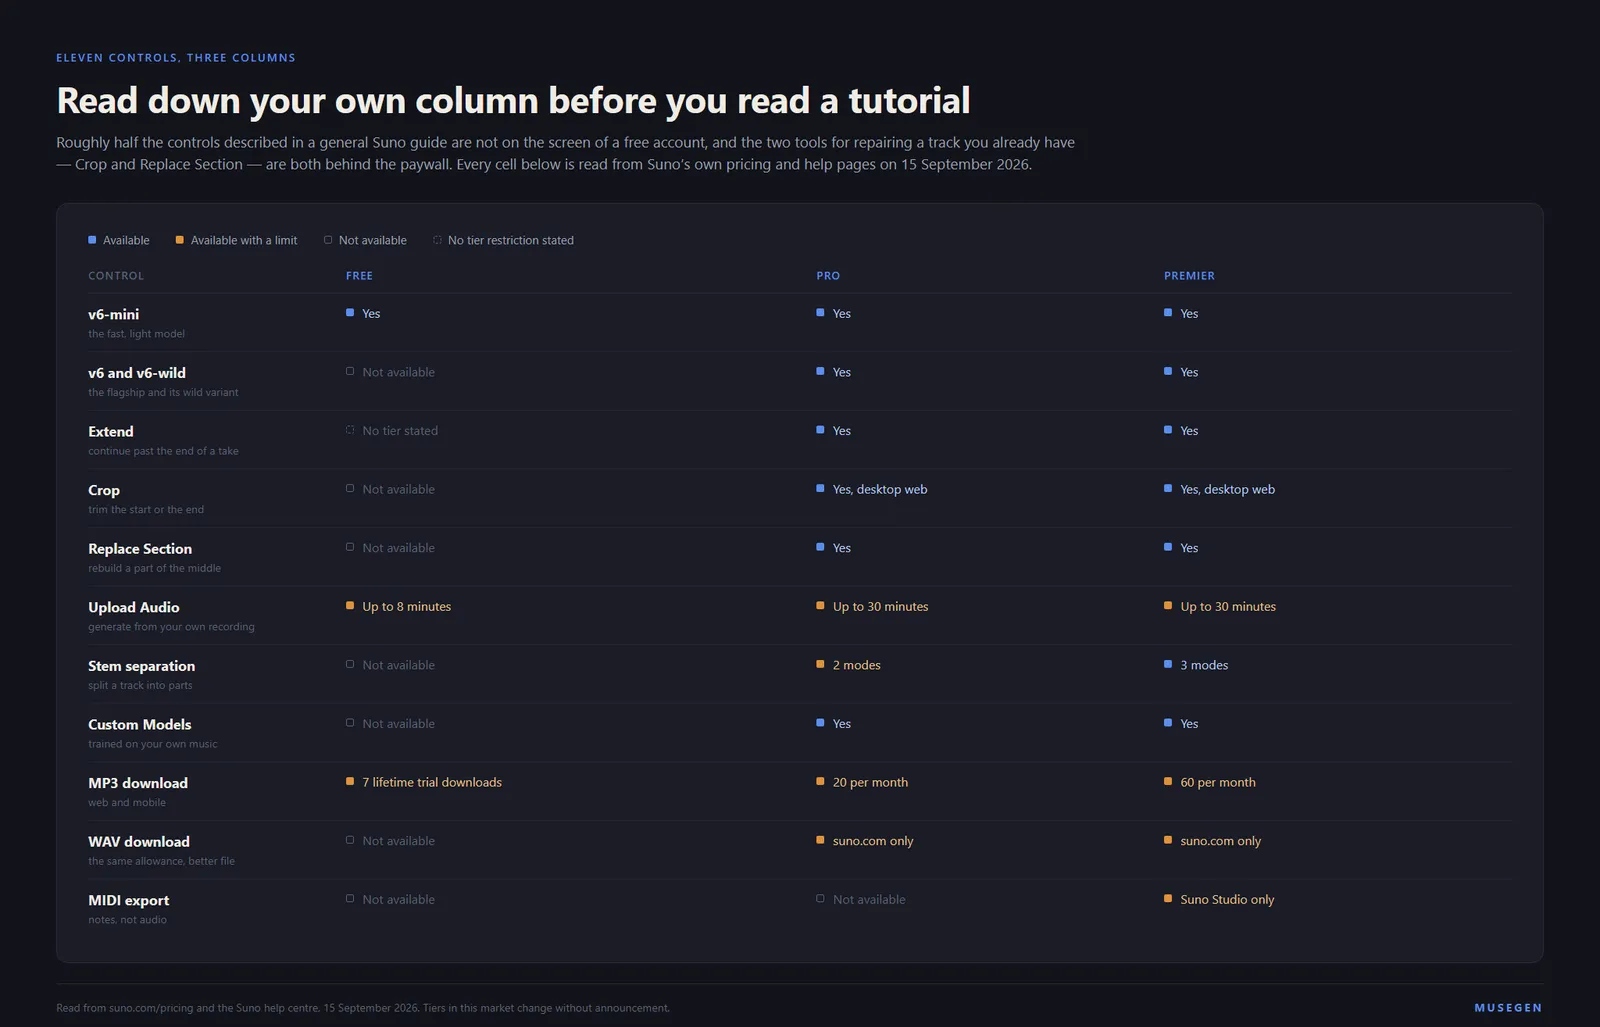Click the 'Not available' entry in the legend
Viewport: 1600px width, 1027px height.
365,240
